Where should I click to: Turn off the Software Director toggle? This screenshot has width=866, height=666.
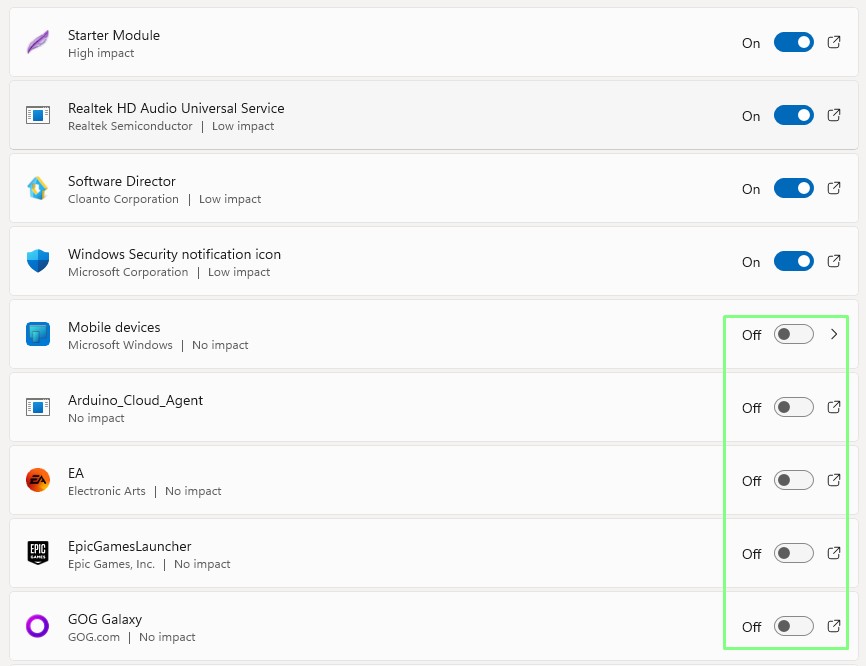(794, 189)
